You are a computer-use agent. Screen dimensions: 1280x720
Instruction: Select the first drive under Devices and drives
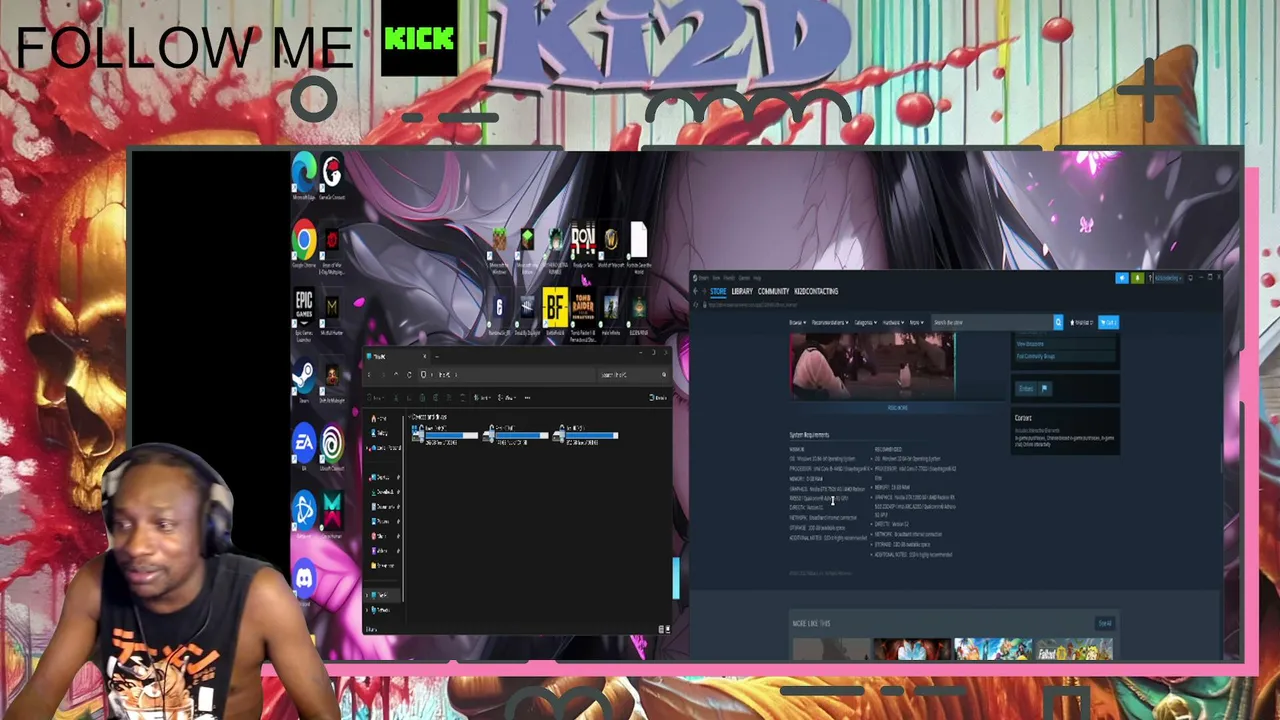point(445,435)
